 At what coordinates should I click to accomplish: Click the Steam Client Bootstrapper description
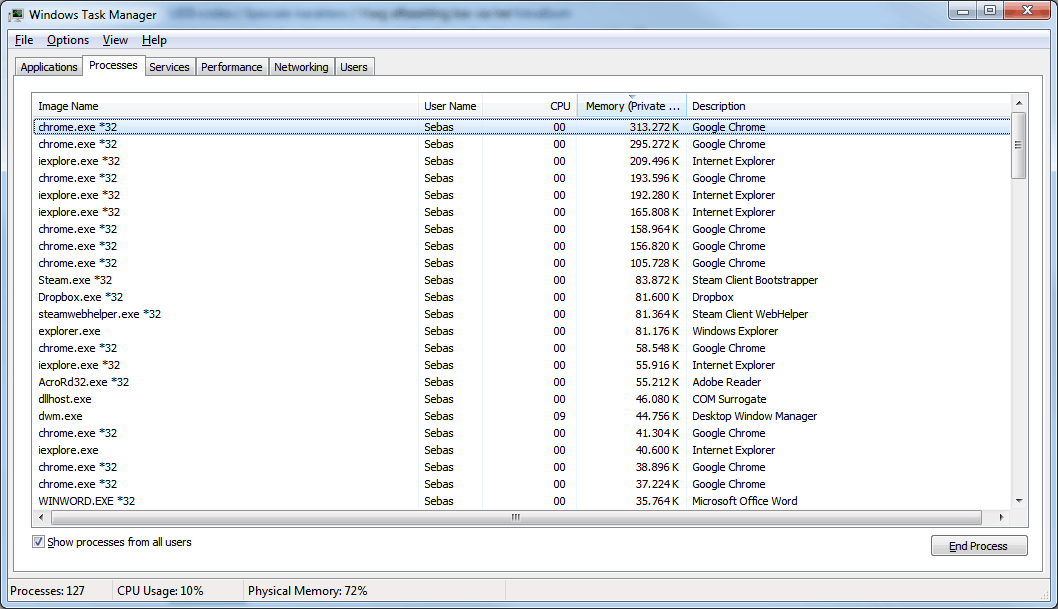[755, 280]
